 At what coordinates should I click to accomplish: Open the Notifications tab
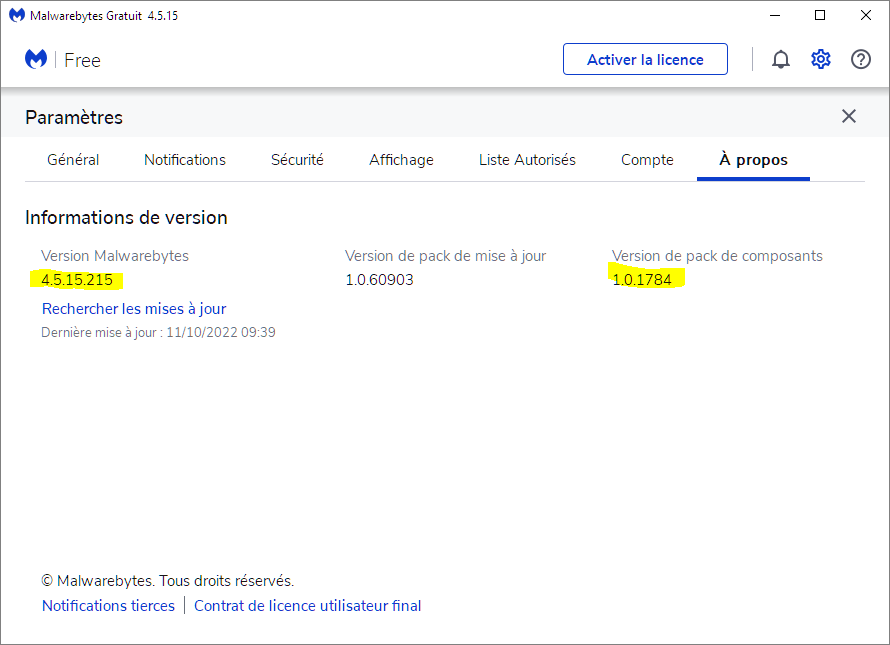(x=184, y=160)
